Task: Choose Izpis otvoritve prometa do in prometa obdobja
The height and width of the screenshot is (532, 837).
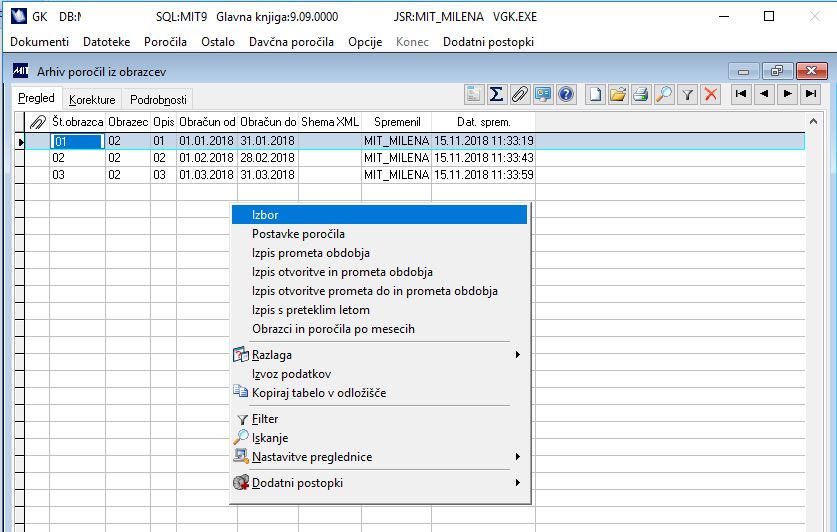Action: 380,291
